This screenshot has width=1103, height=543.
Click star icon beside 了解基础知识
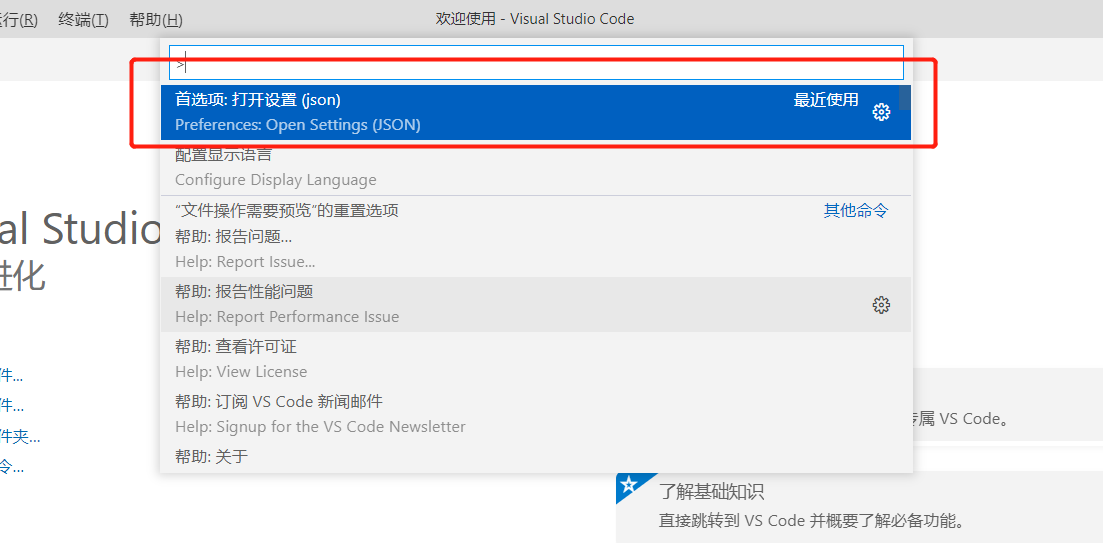coord(629,484)
